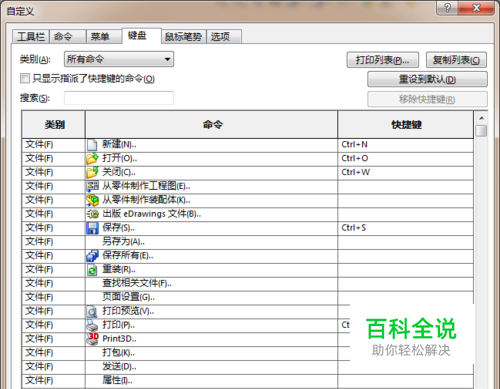Click the 重装(R) reload icon
Screen dimensions: 500x389
pyautogui.click(x=92, y=270)
